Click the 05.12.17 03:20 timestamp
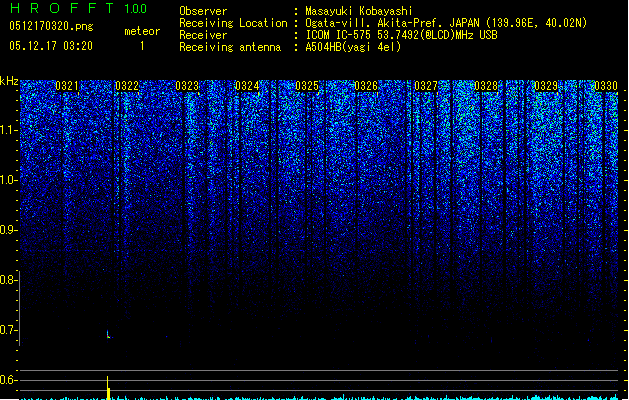This screenshot has height=400, width=629. [x=51, y=46]
